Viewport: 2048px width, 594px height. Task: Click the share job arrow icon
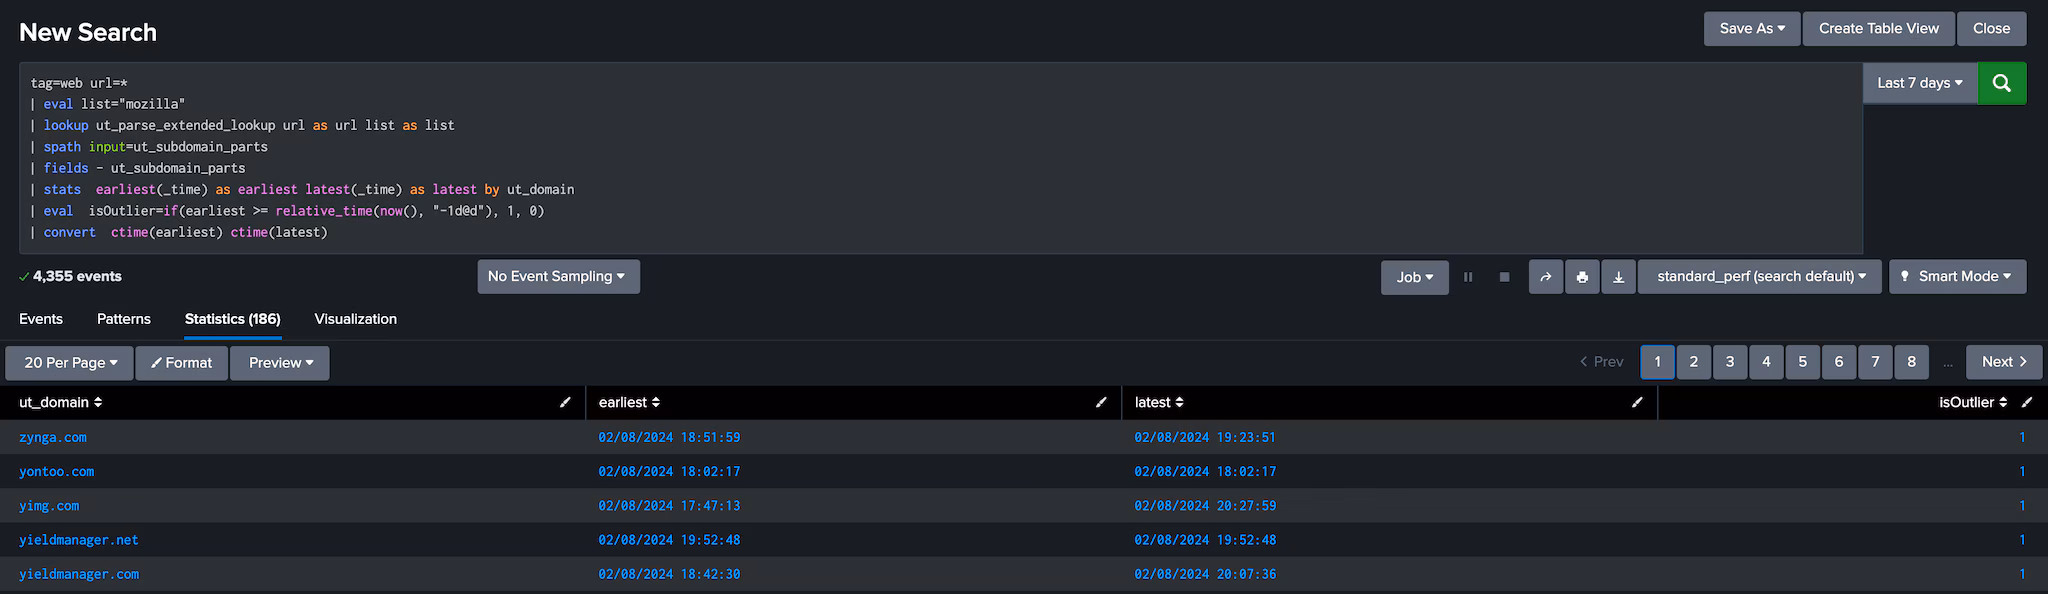point(1545,277)
